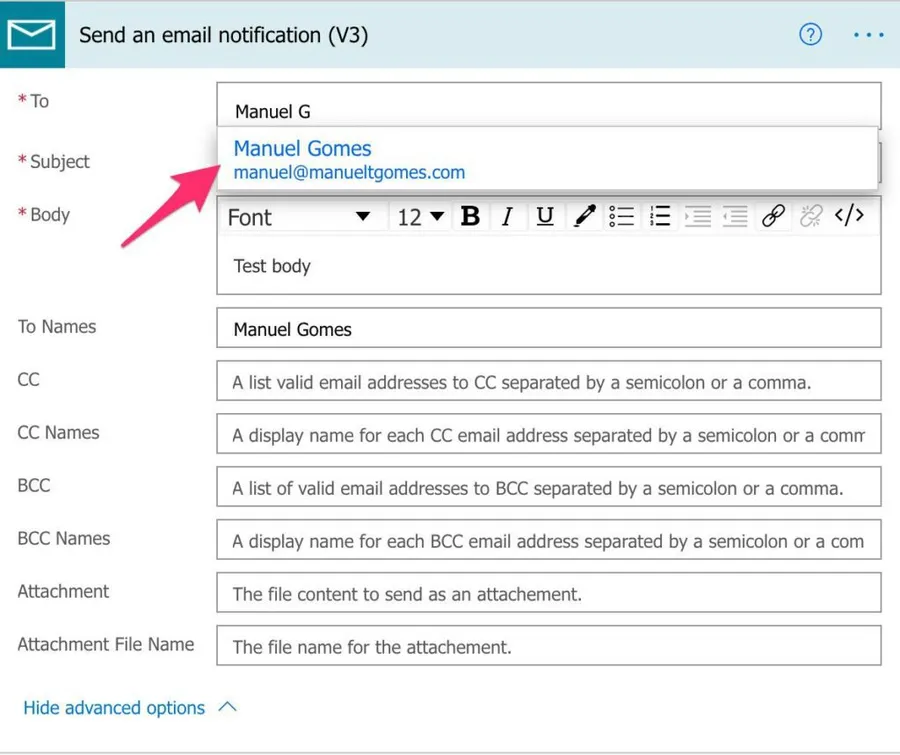
Task: Toggle bold formatting in body editor
Action: click(x=470, y=217)
